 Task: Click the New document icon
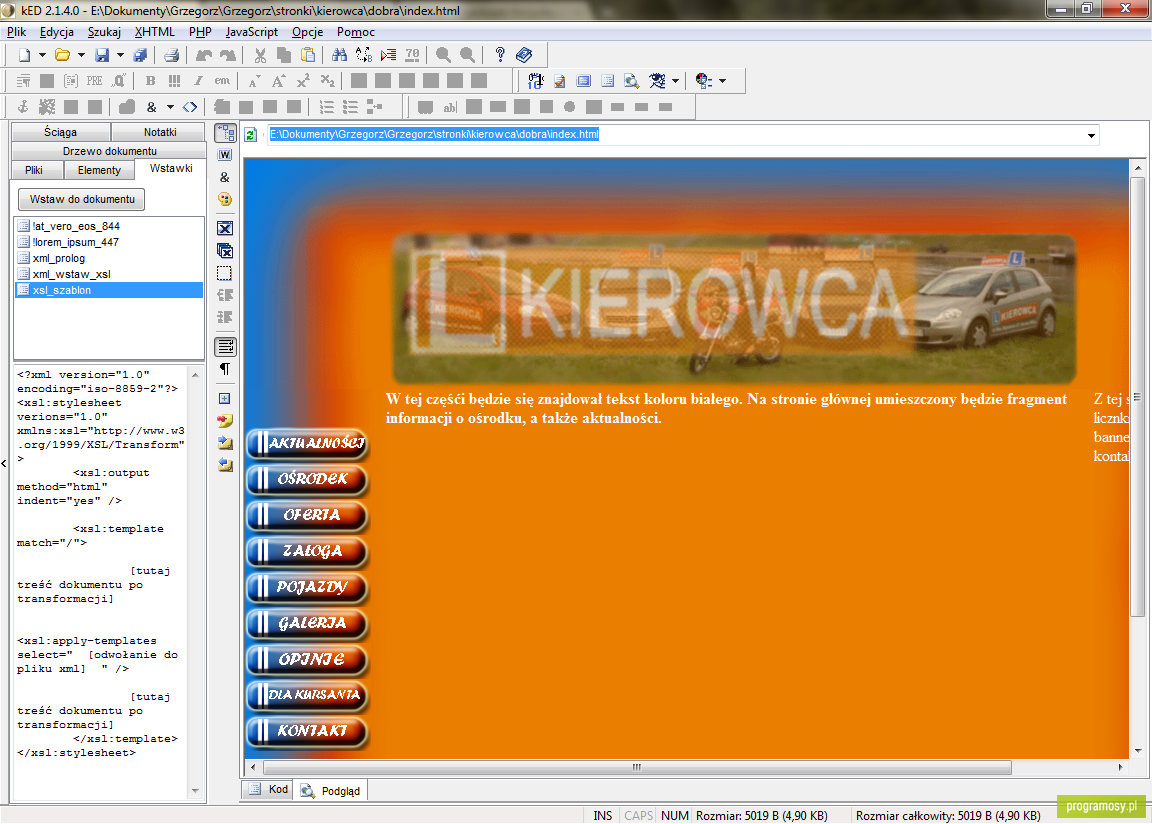coord(24,55)
